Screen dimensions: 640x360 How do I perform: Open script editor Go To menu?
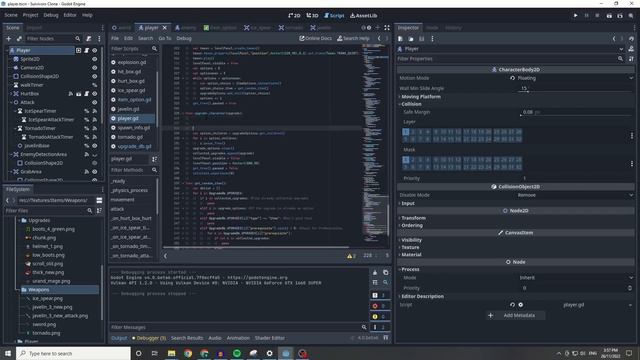pyautogui.click(x=164, y=38)
